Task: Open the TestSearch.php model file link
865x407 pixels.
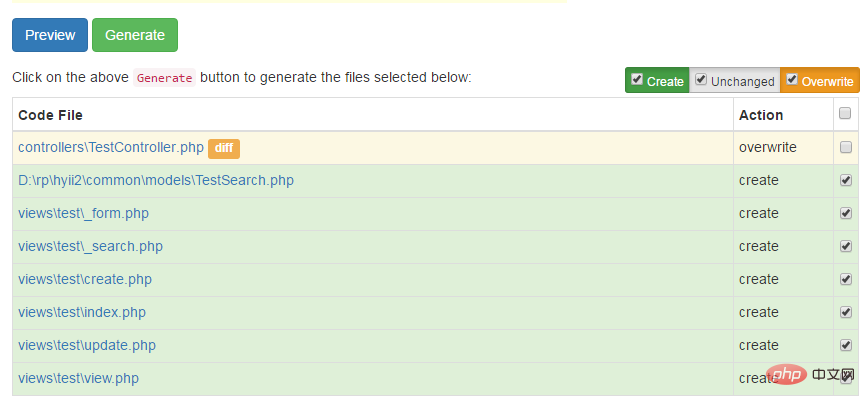Action: (x=155, y=180)
